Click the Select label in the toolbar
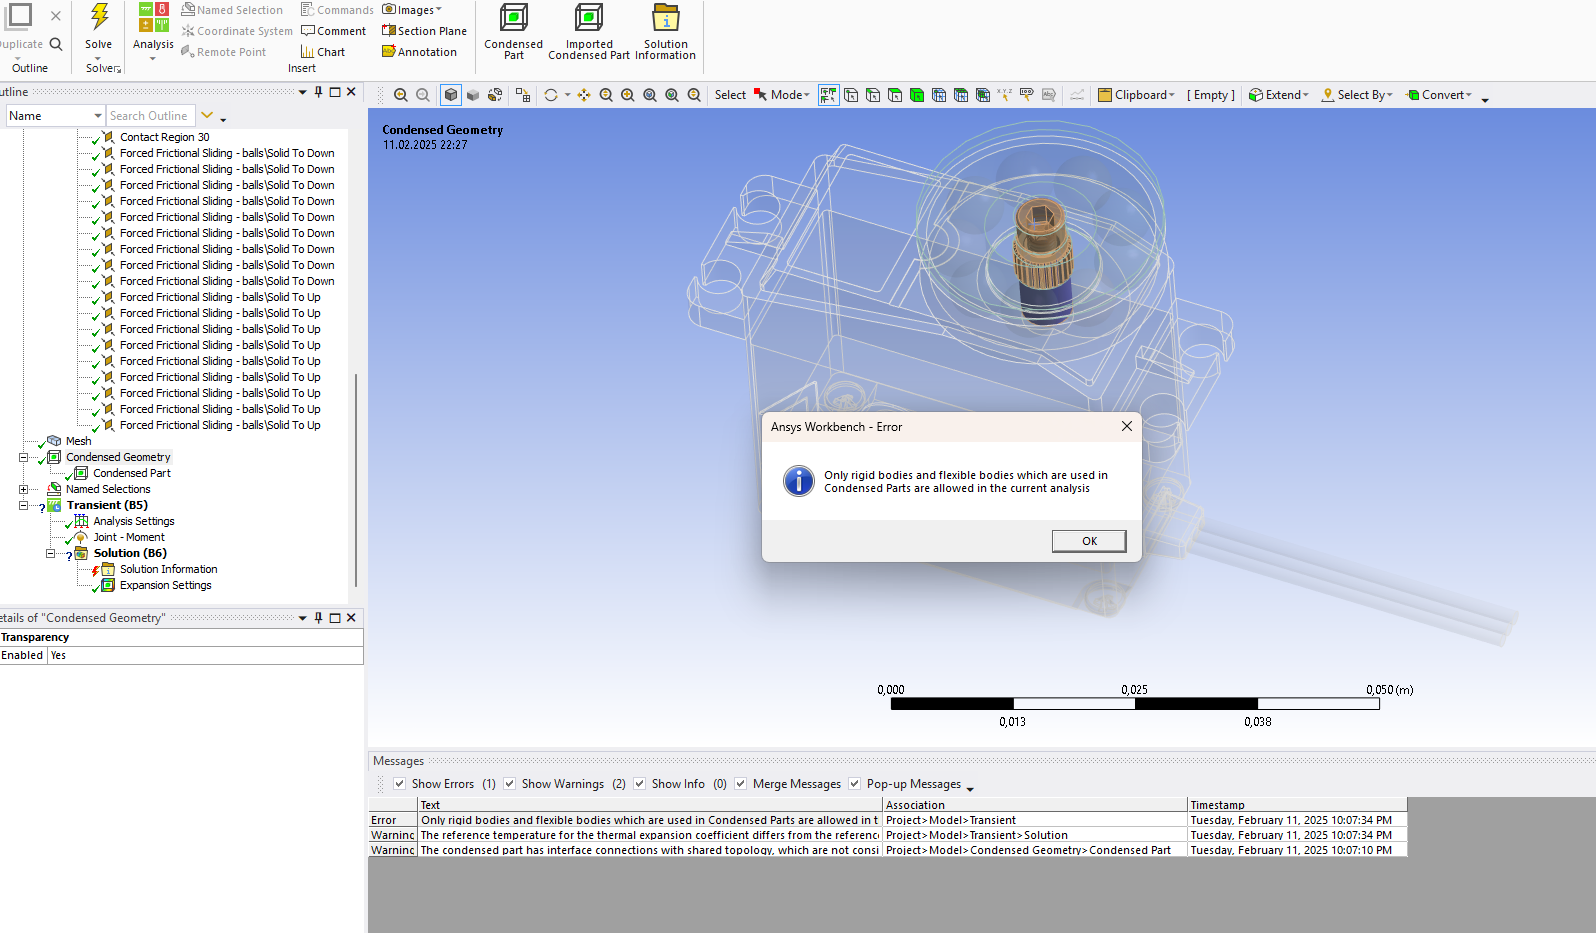The height and width of the screenshot is (933, 1596). tap(730, 95)
